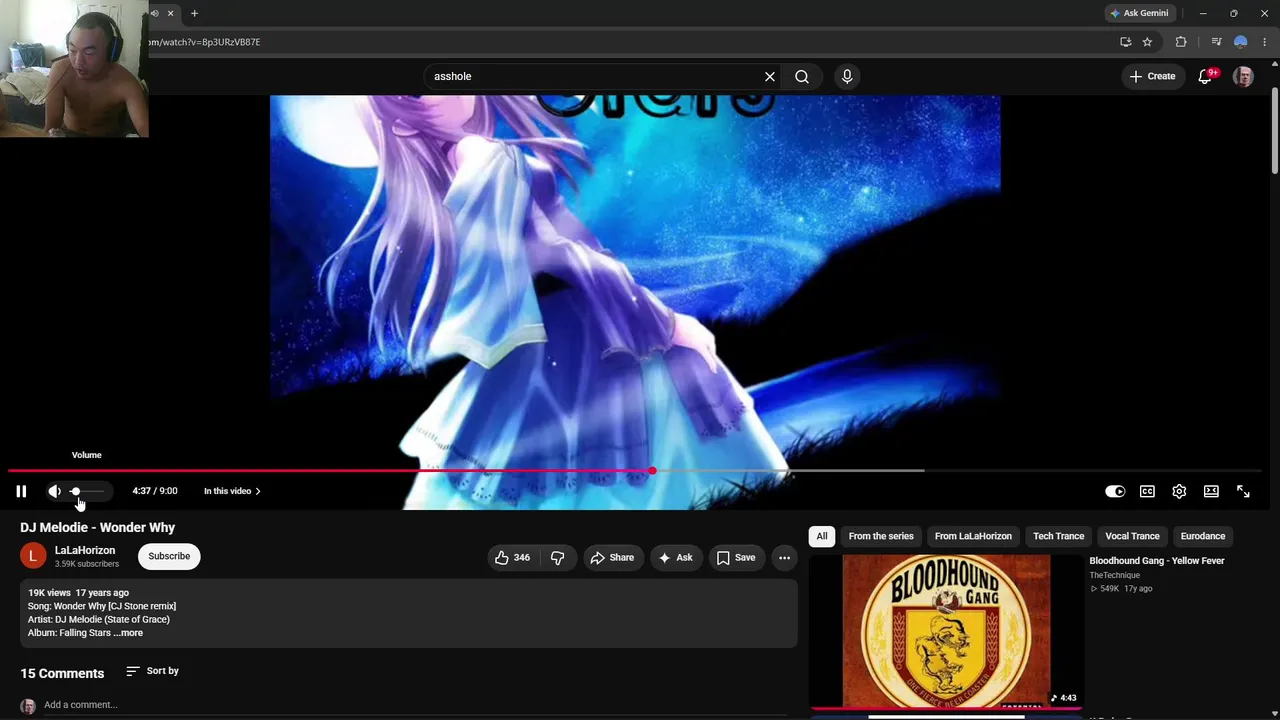Mute the video with the speaker icon
This screenshot has height=720, width=1280.
54,491
